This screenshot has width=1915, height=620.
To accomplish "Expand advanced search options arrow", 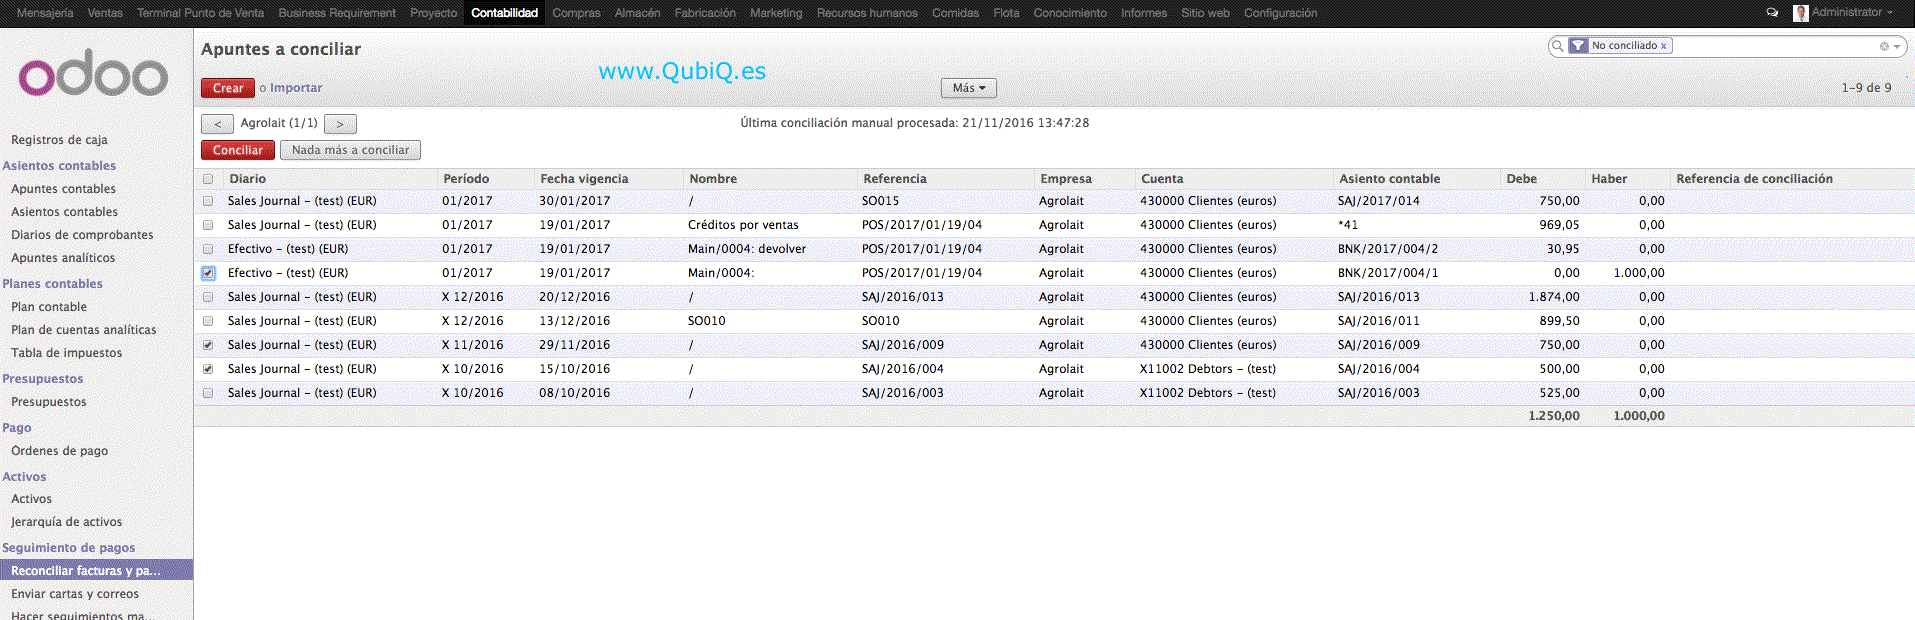I will click(1896, 46).
